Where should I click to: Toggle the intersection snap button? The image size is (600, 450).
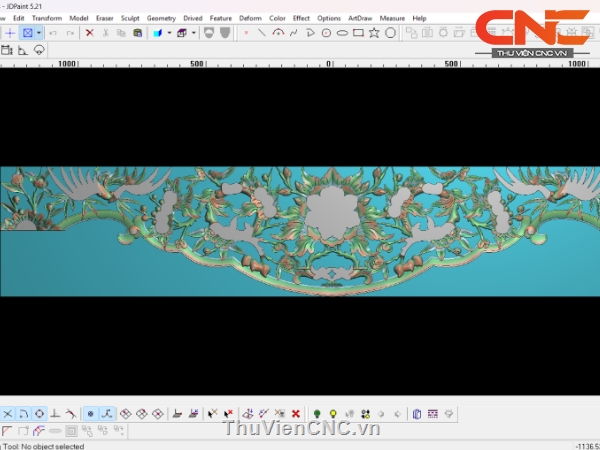[7, 413]
